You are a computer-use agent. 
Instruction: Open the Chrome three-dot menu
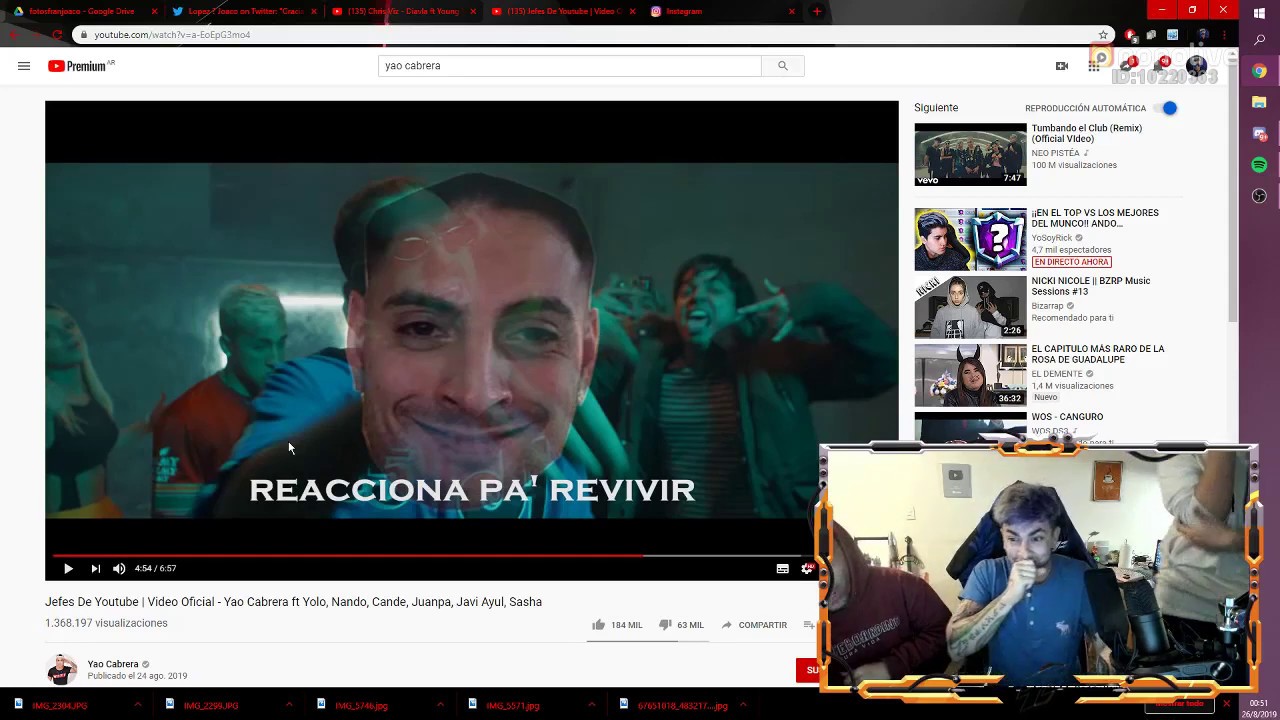pyautogui.click(x=1226, y=35)
